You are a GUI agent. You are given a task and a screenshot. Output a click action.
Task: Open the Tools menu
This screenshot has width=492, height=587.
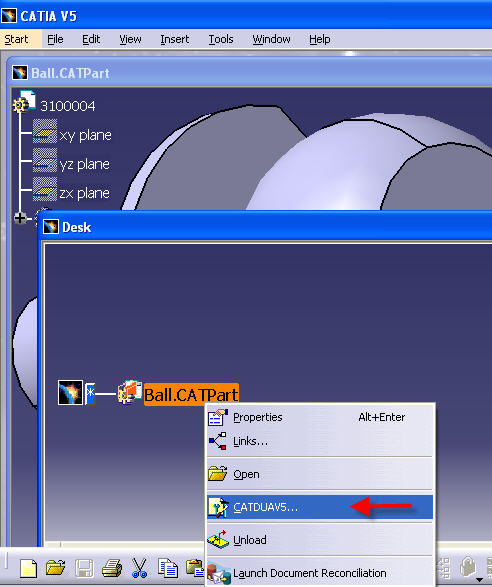221,39
